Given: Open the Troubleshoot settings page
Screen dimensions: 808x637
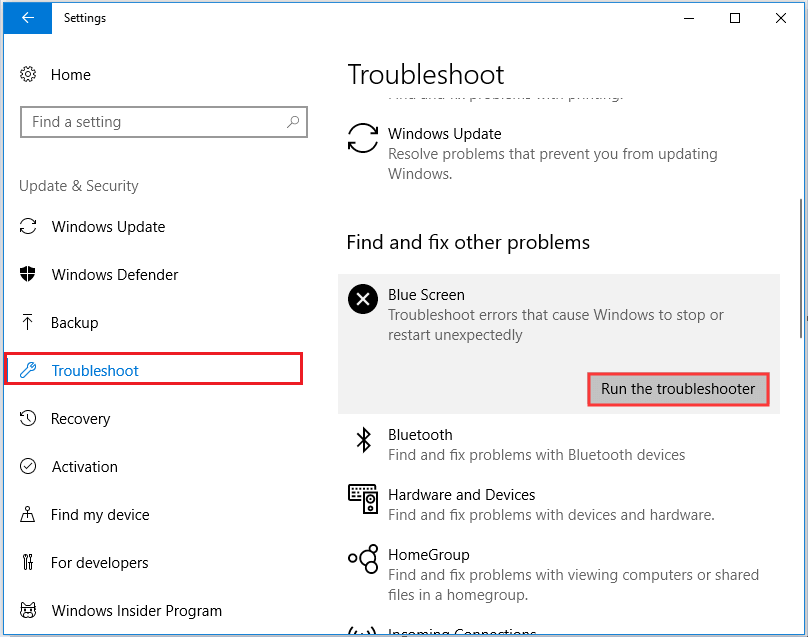Looking at the screenshot, I should (95, 371).
